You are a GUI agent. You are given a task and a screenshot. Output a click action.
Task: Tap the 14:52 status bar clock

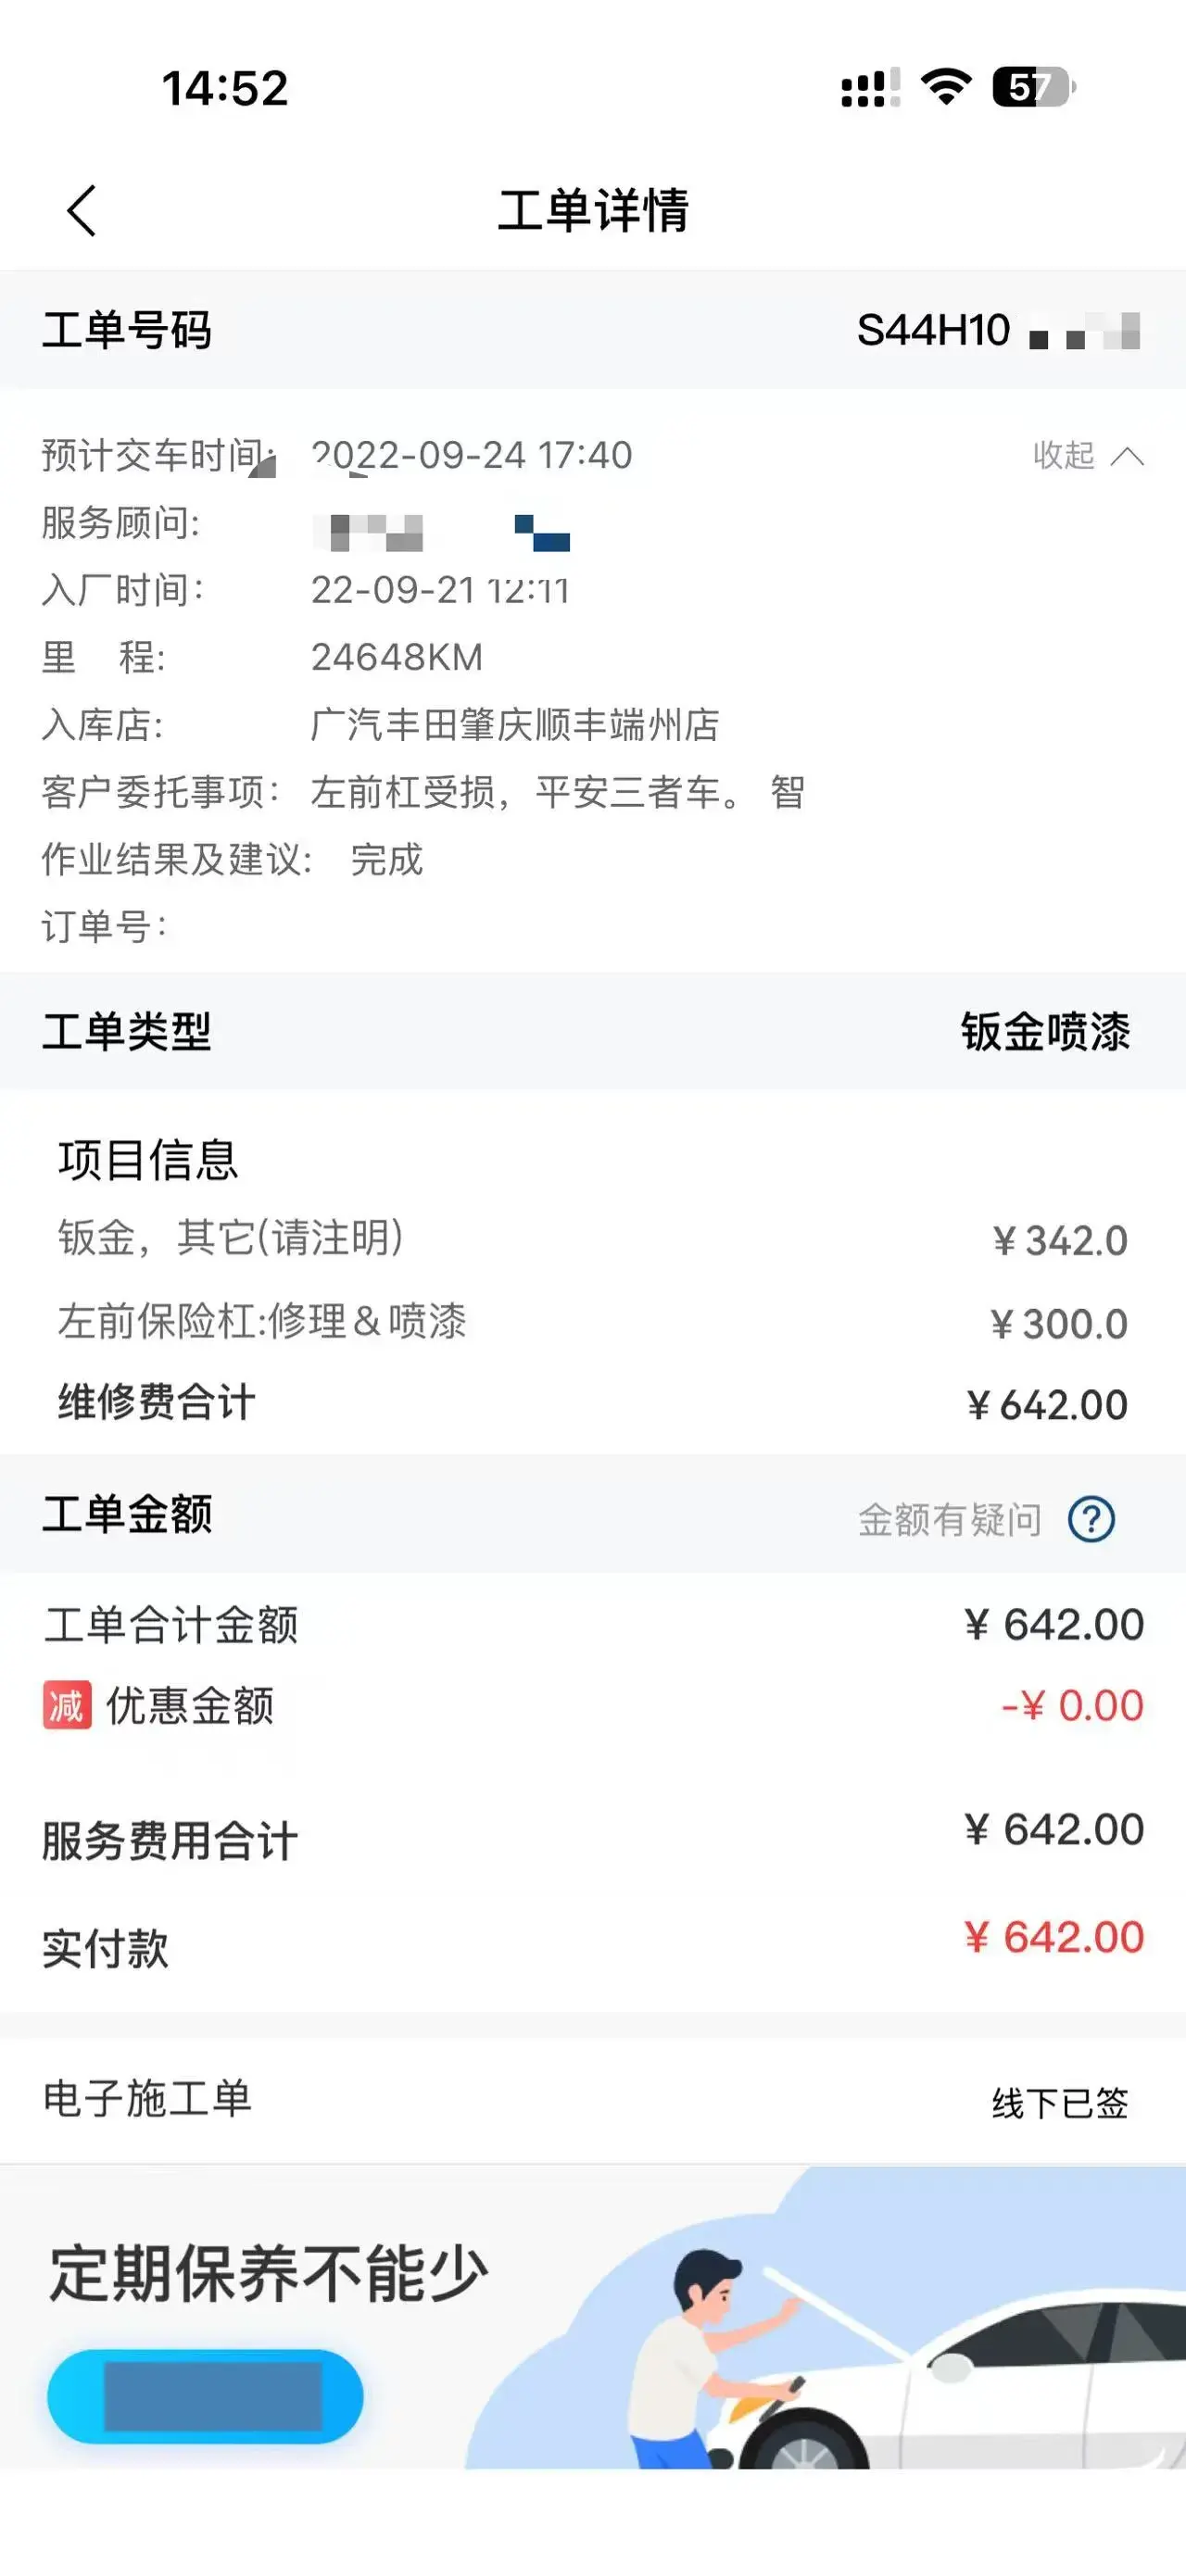(225, 88)
